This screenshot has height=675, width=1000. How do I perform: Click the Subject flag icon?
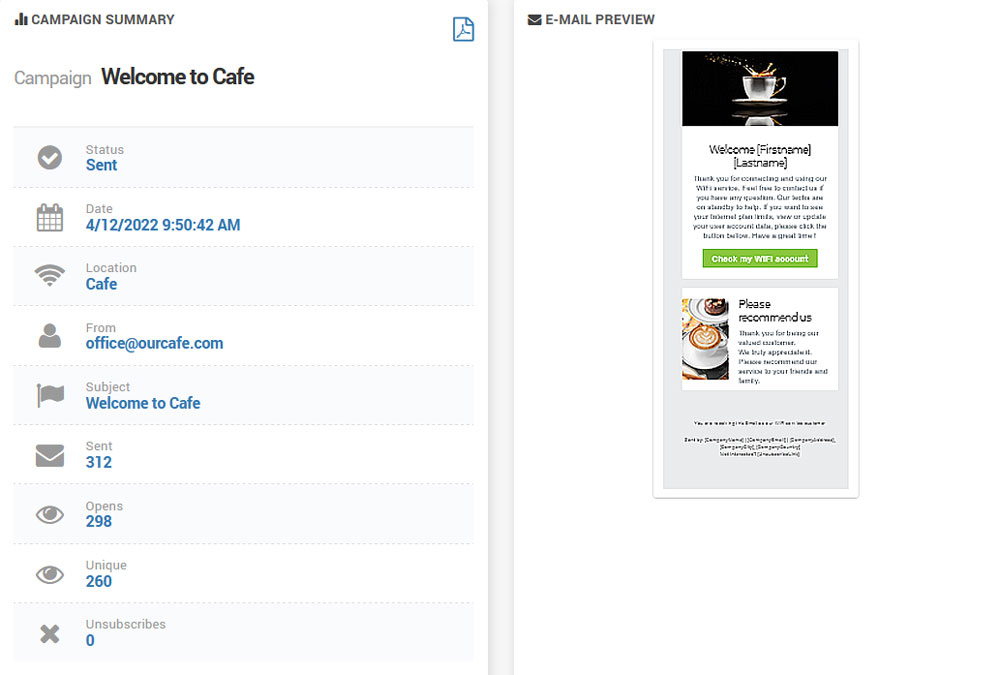(50, 396)
